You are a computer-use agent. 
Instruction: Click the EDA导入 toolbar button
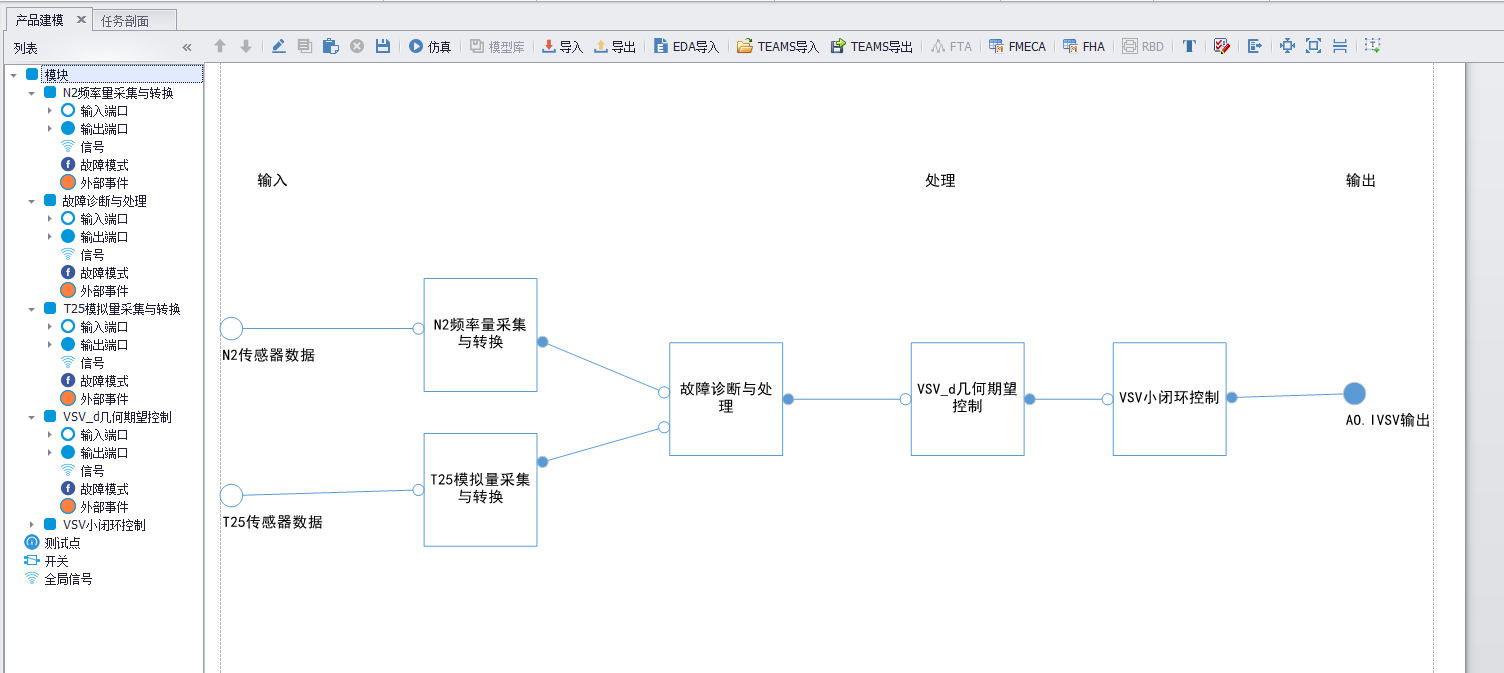coord(687,46)
